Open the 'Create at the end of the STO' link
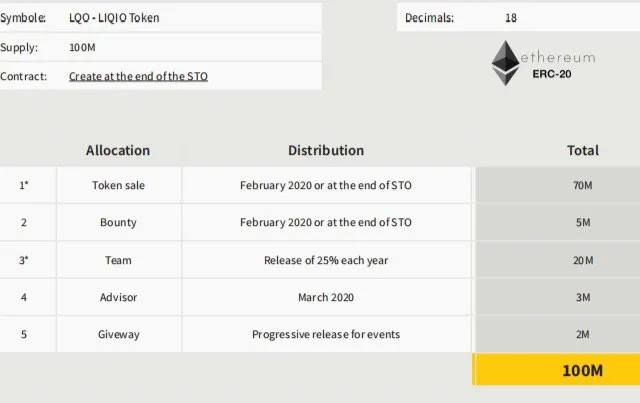This screenshot has height=403, width=640. pyautogui.click(x=138, y=76)
